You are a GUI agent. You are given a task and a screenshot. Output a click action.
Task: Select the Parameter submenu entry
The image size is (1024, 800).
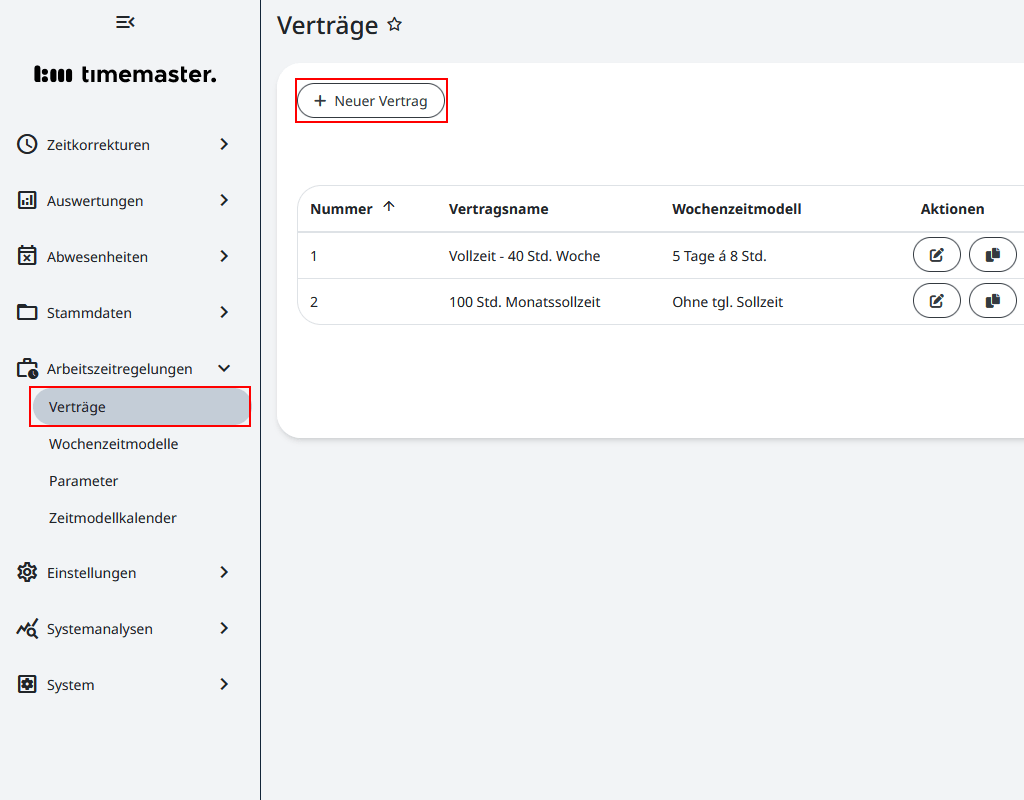click(83, 481)
